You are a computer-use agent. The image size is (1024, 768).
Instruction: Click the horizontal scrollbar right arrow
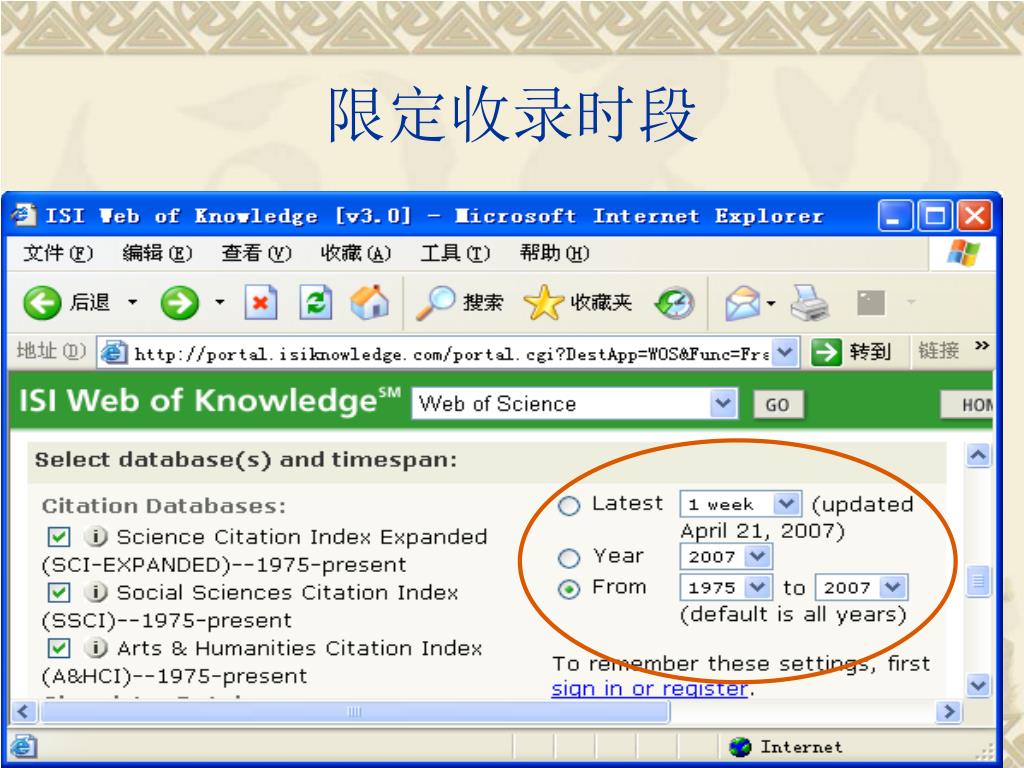tap(948, 711)
